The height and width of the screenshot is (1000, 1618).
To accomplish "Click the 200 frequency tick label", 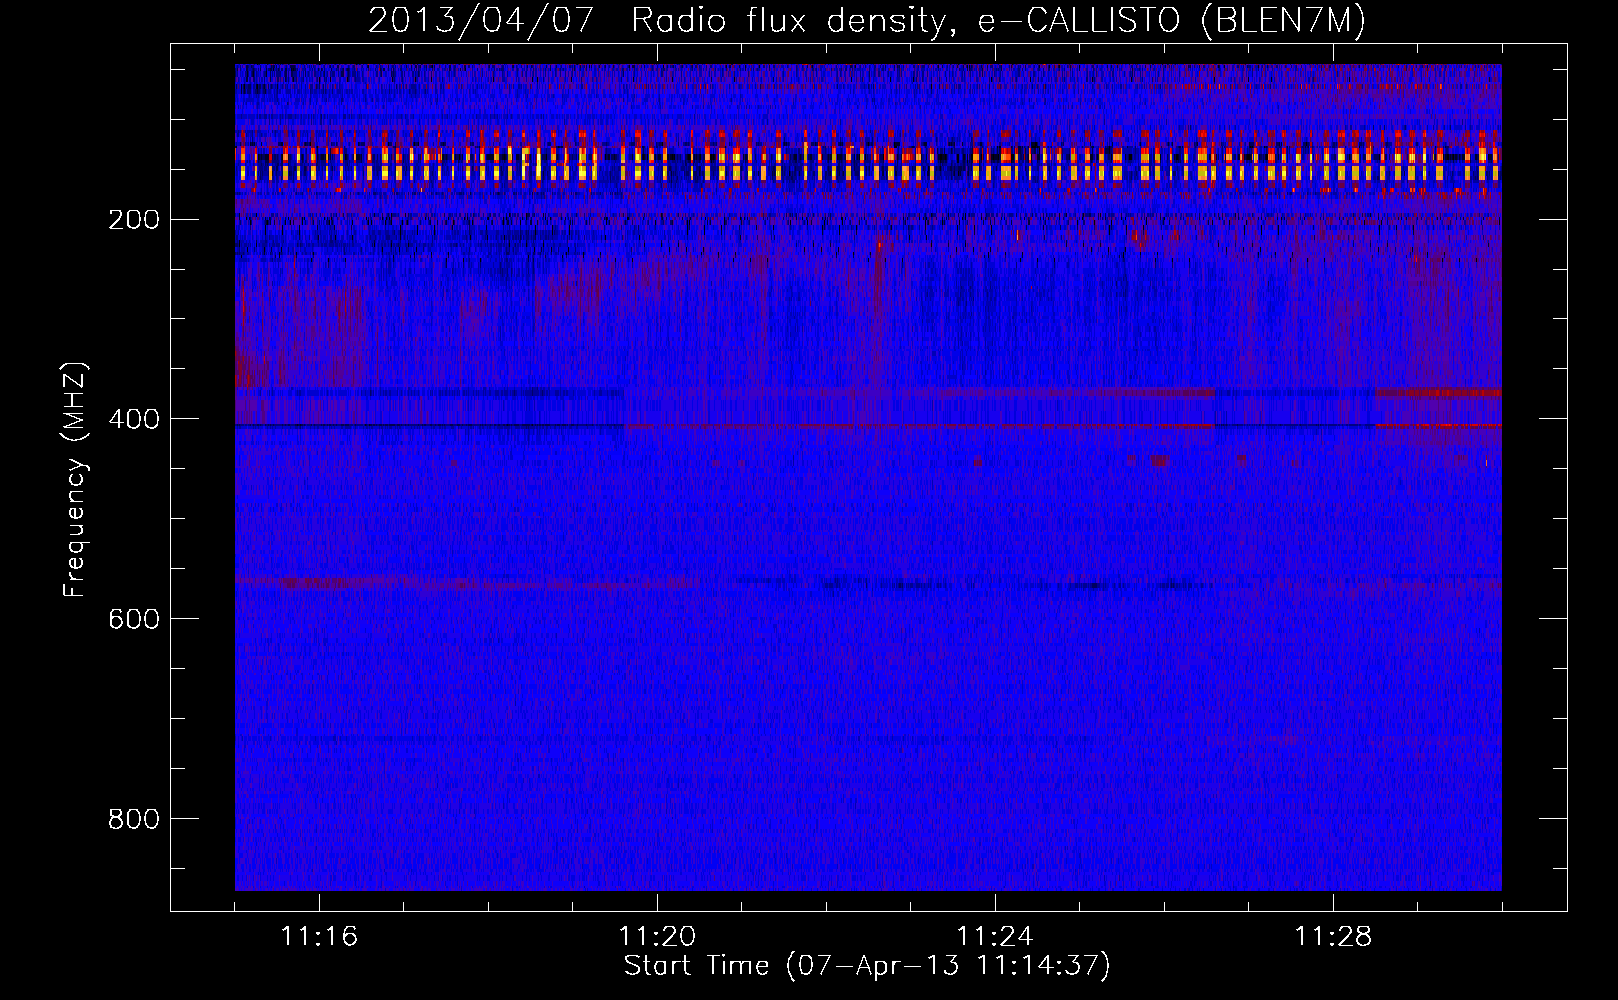I will (x=134, y=219).
